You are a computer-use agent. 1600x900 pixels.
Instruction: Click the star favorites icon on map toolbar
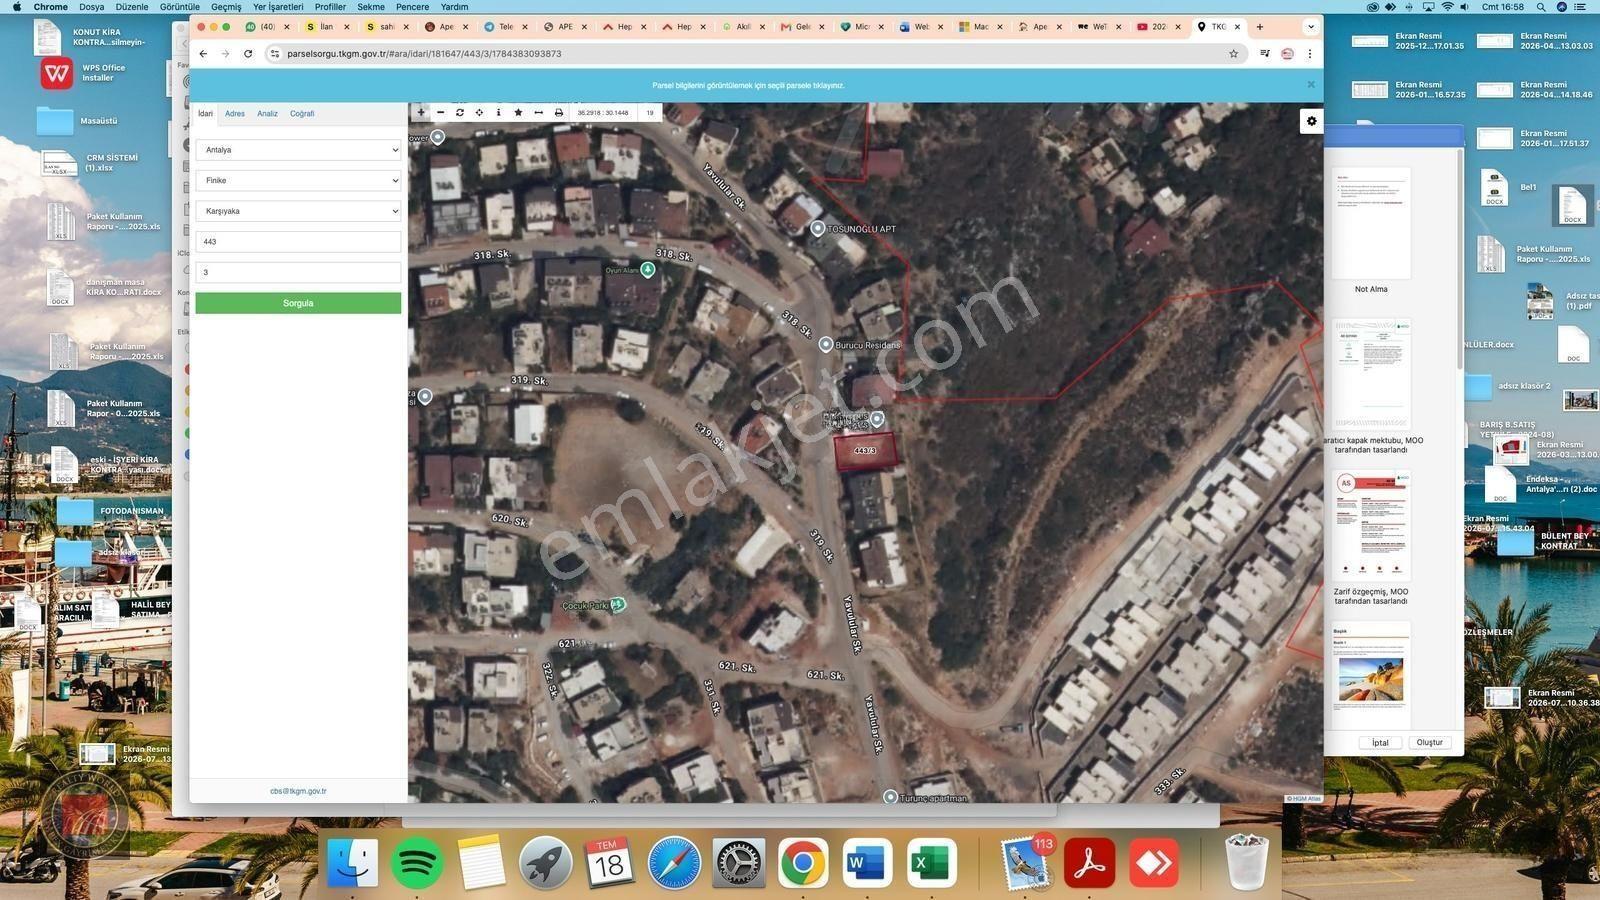coord(518,113)
